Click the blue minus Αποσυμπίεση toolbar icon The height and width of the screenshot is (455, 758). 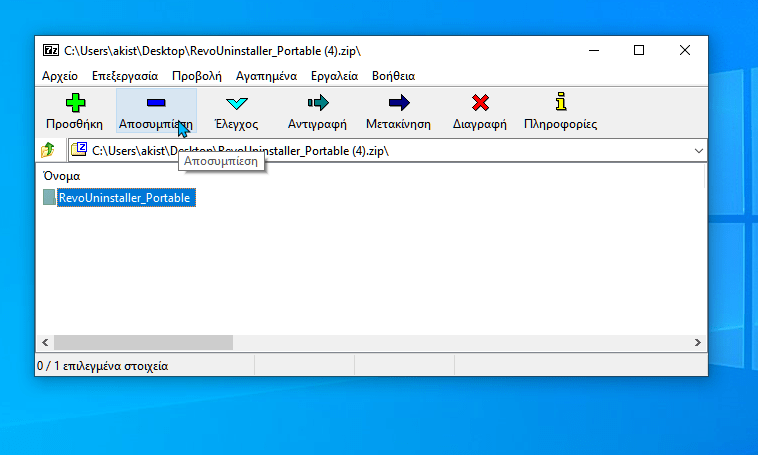click(x=156, y=103)
